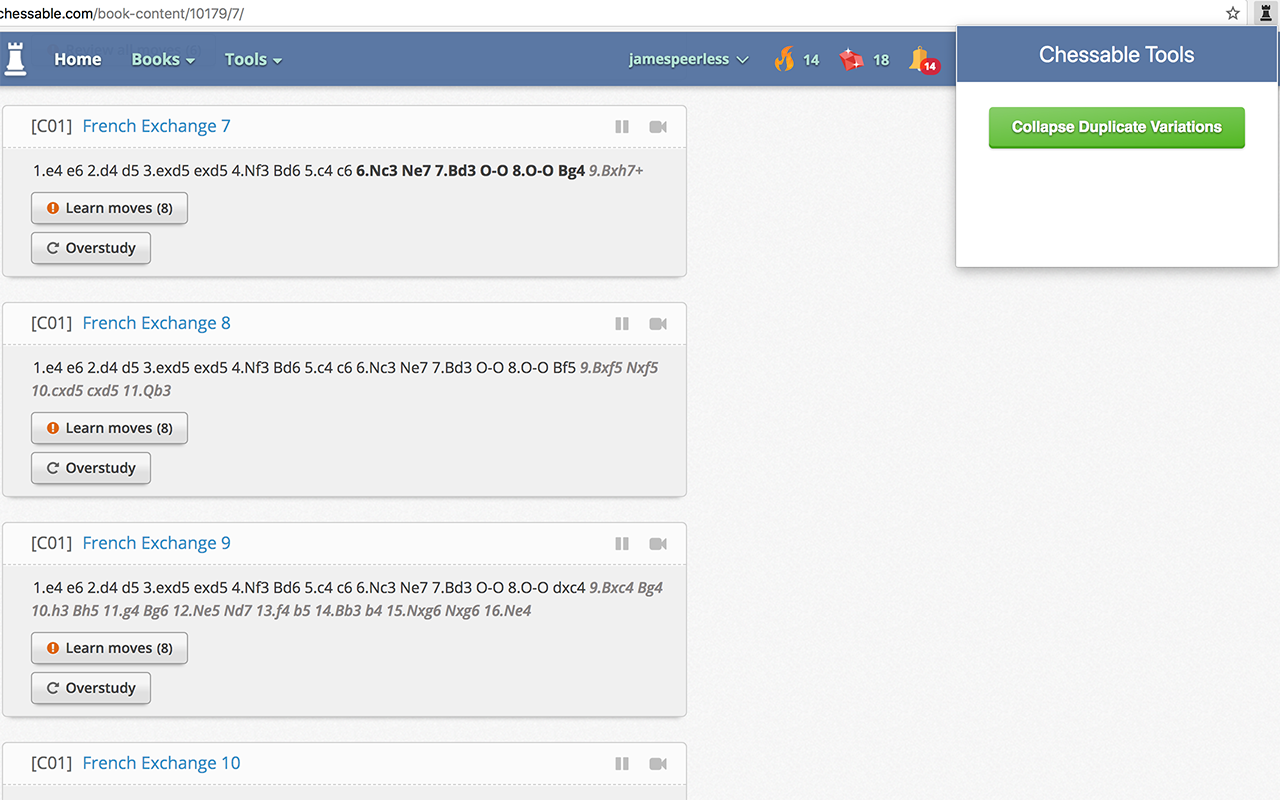Pause the French Exchange 7 variation

click(x=622, y=127)
